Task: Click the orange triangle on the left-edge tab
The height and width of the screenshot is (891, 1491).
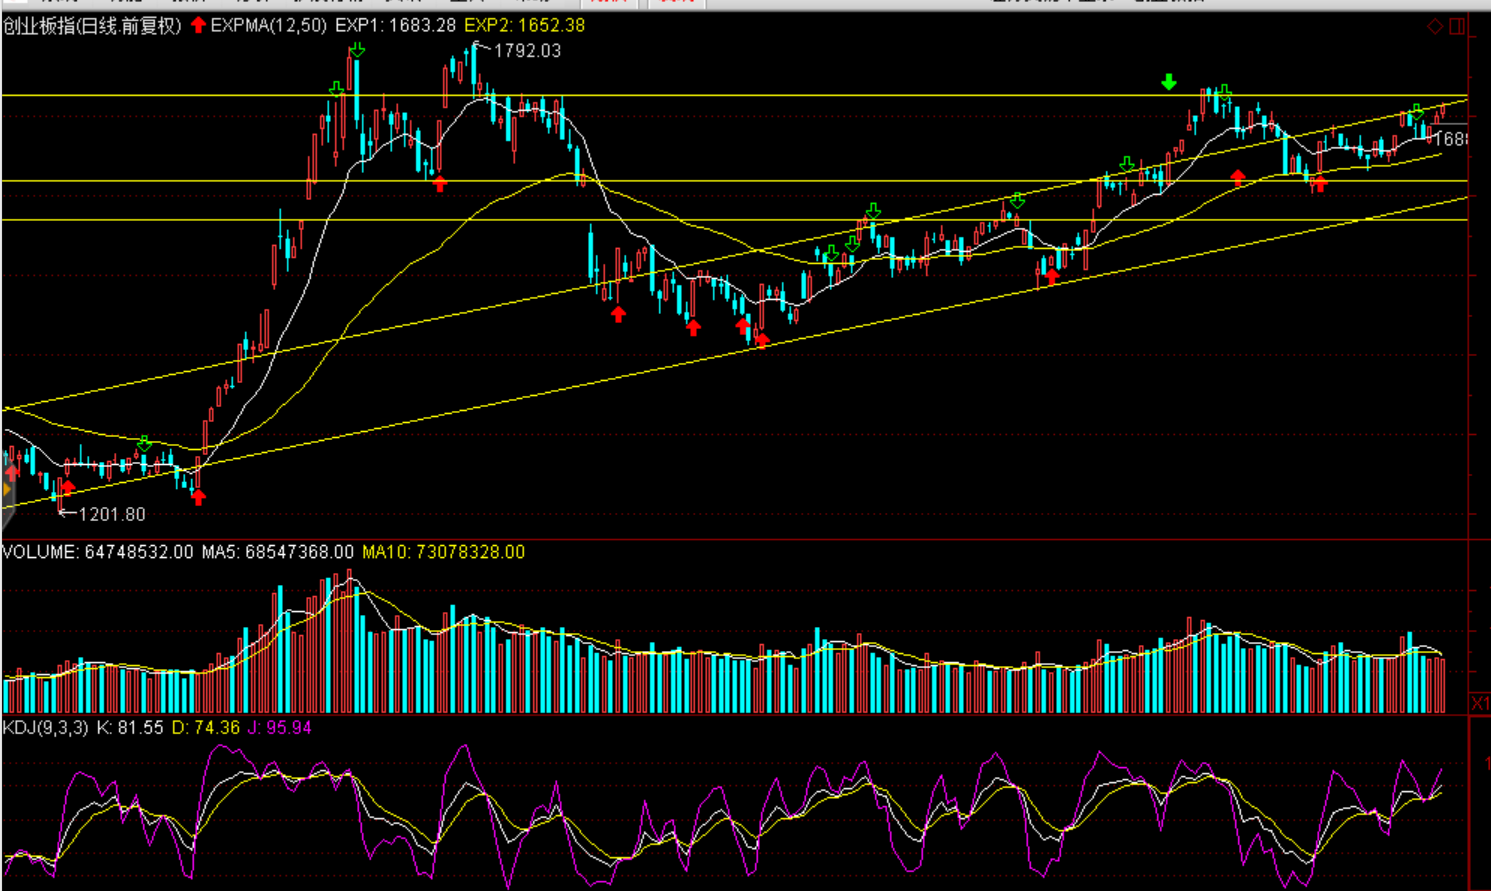Action: (7, 490)
